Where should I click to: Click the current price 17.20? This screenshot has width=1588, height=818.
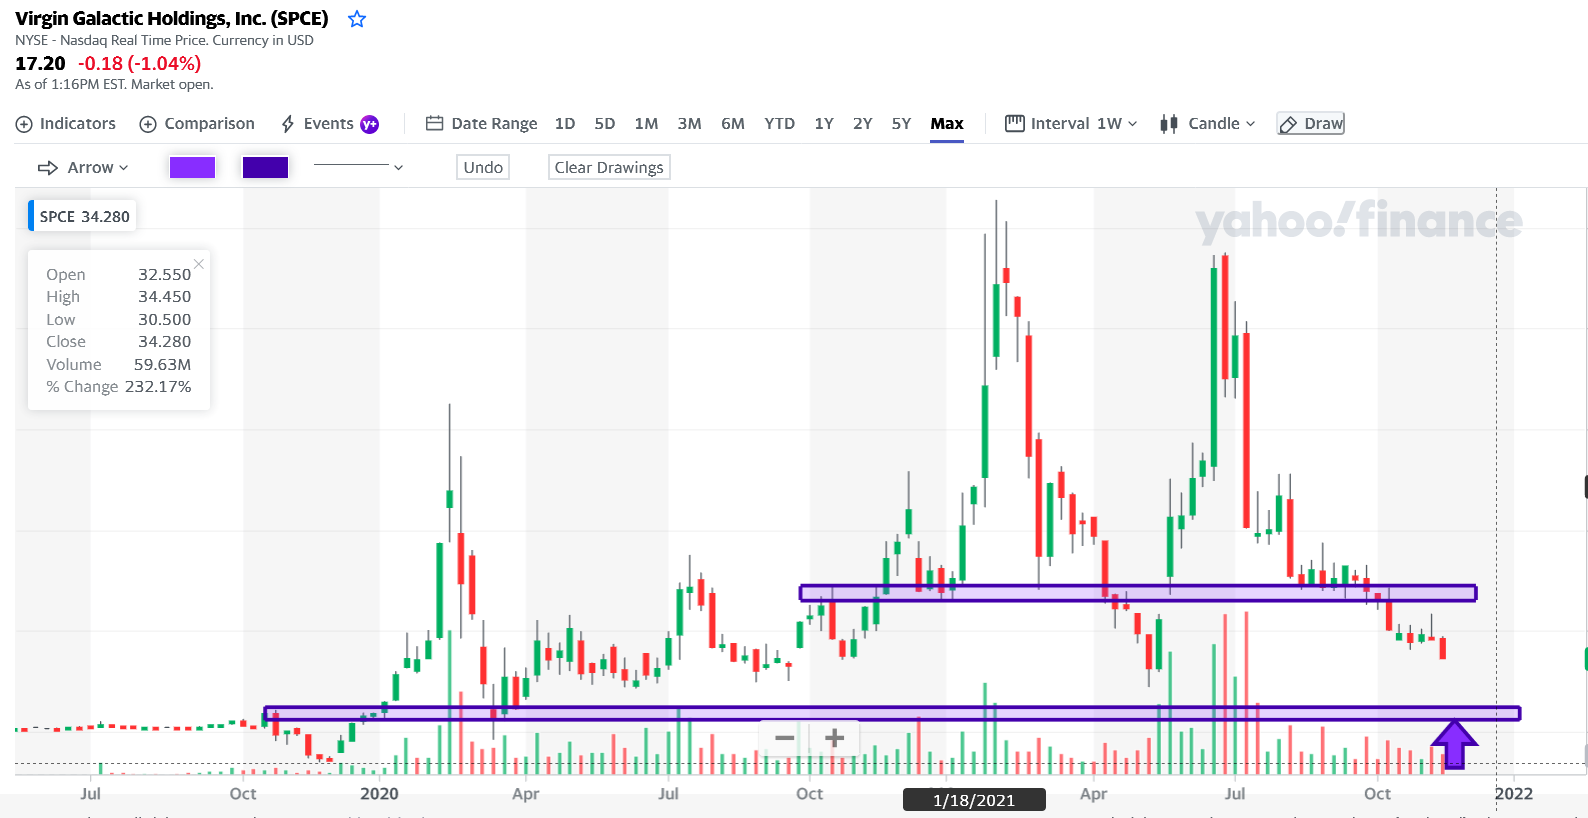pos(40,63)
